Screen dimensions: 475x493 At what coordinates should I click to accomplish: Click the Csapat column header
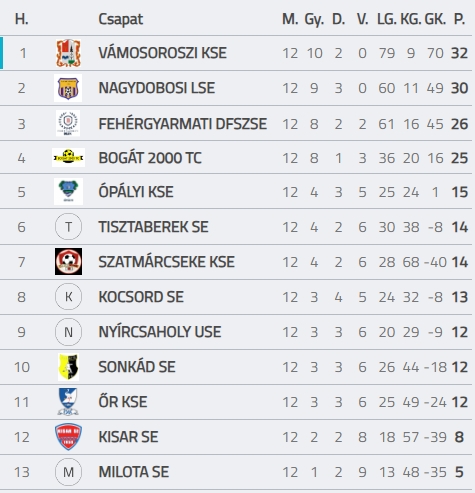121,19
